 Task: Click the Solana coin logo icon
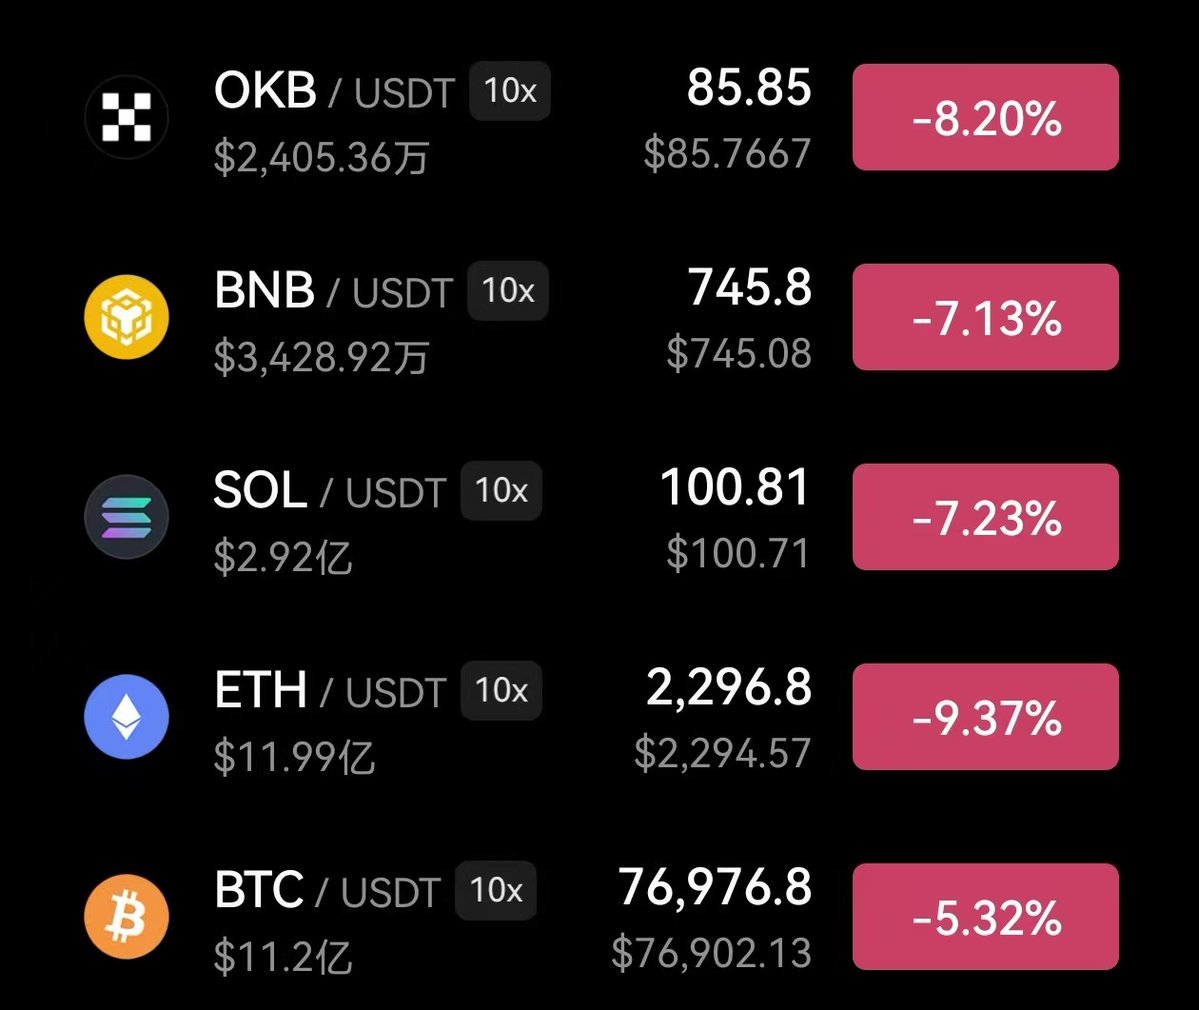(126, 517)
